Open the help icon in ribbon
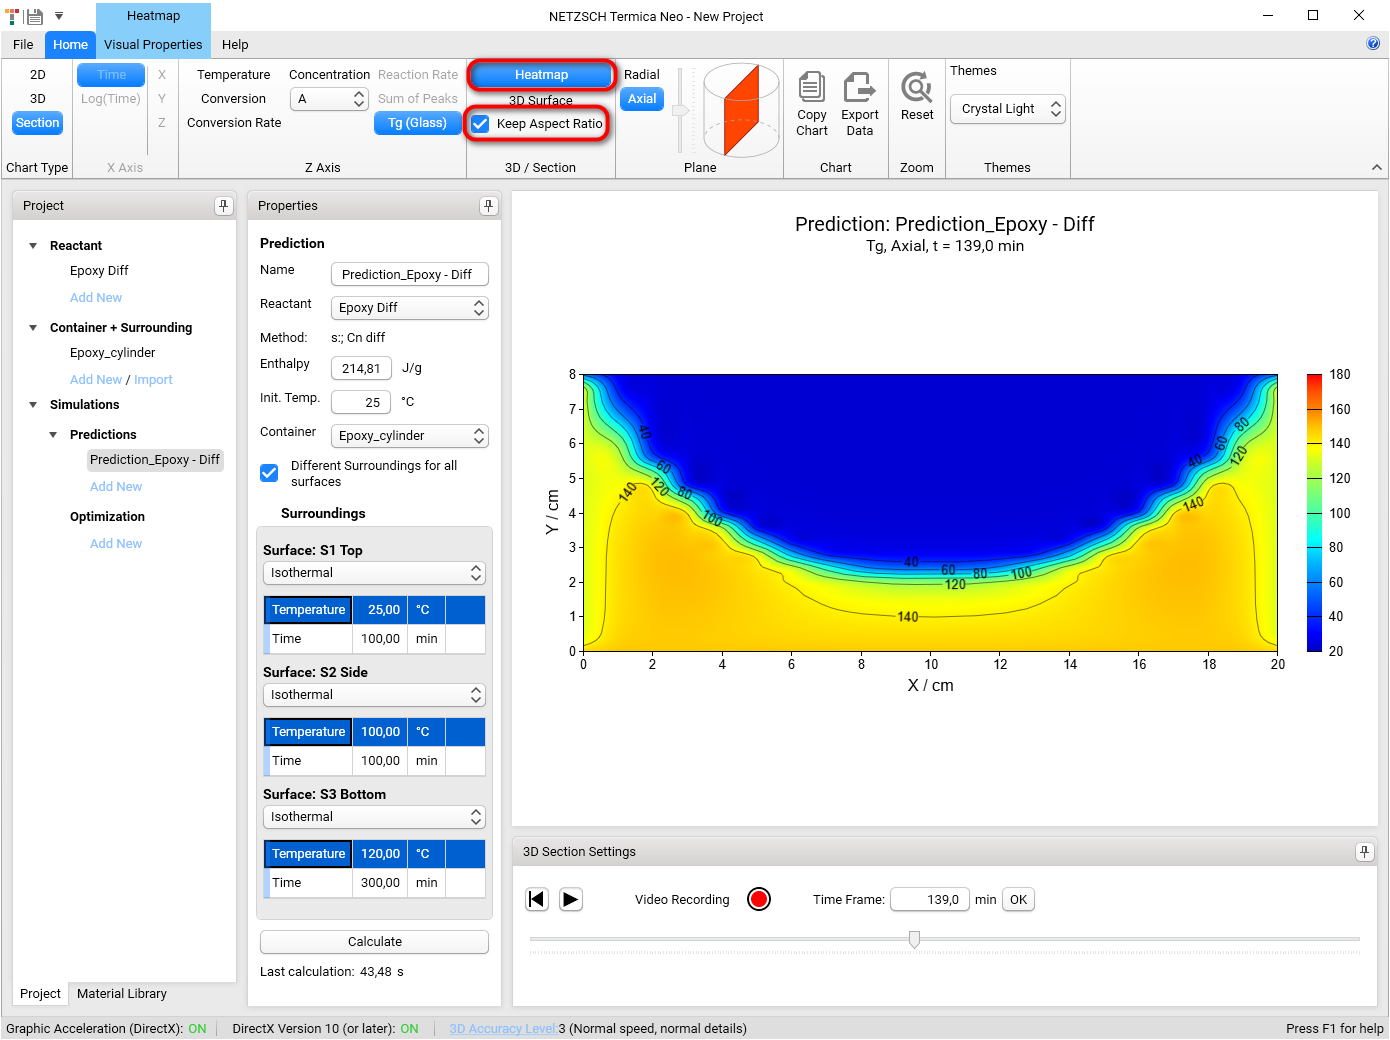This screenshot has height=1040, width=1390. tap(1373, 43)
